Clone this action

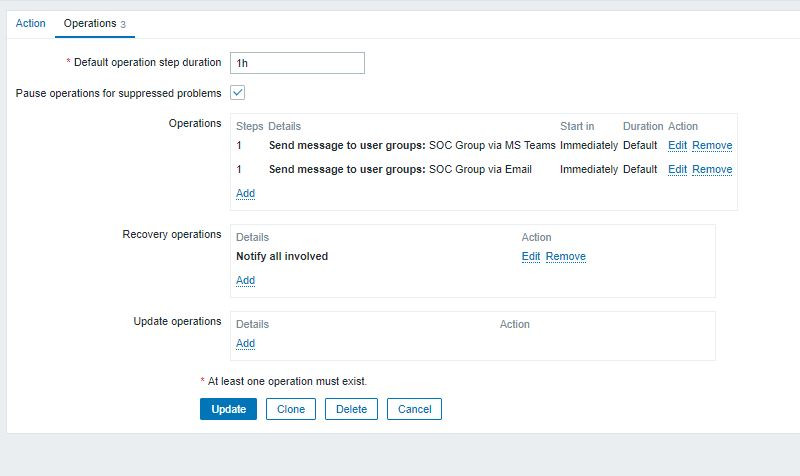(291, 409)
